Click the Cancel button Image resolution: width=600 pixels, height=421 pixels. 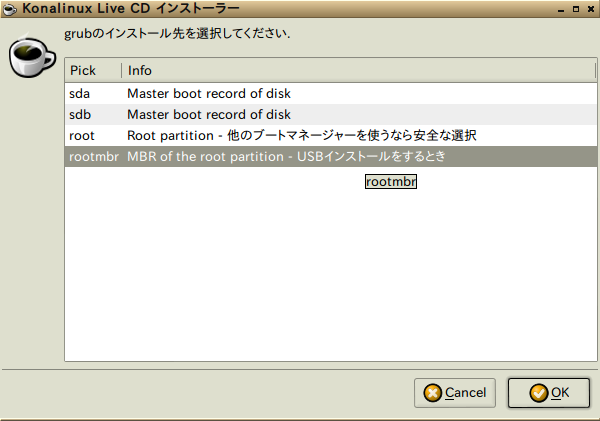[x=455, y=393]
